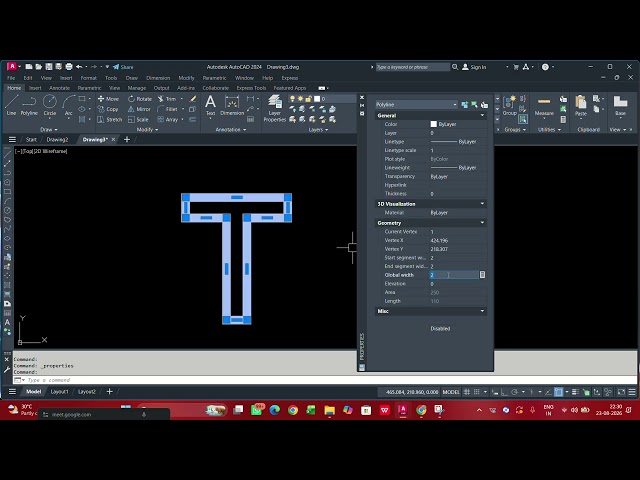Click the Group tool icon

pos(509,105)
